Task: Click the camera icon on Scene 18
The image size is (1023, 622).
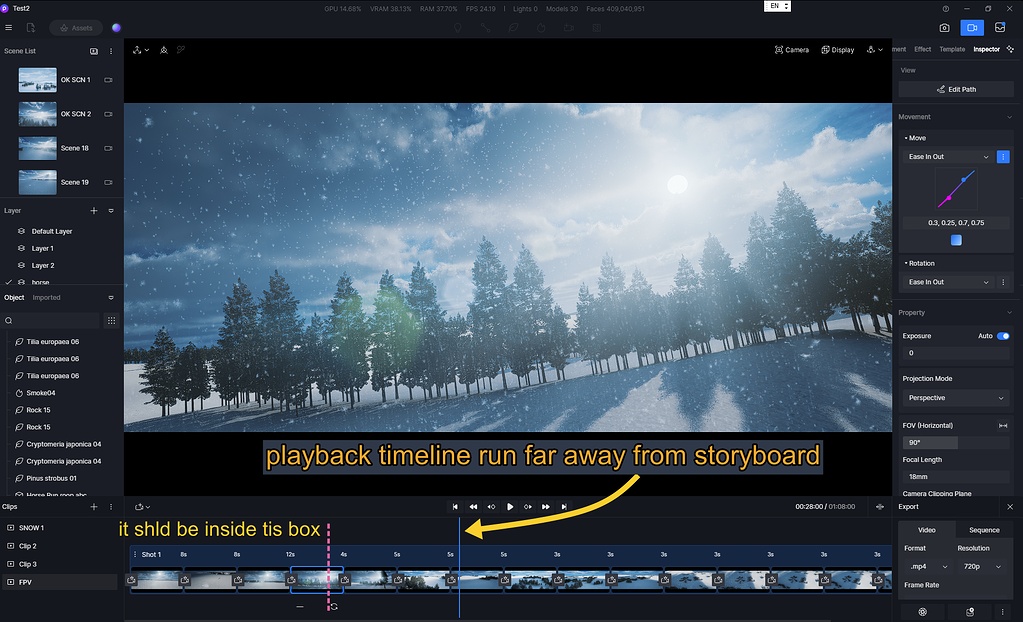Action: (108, 147)
